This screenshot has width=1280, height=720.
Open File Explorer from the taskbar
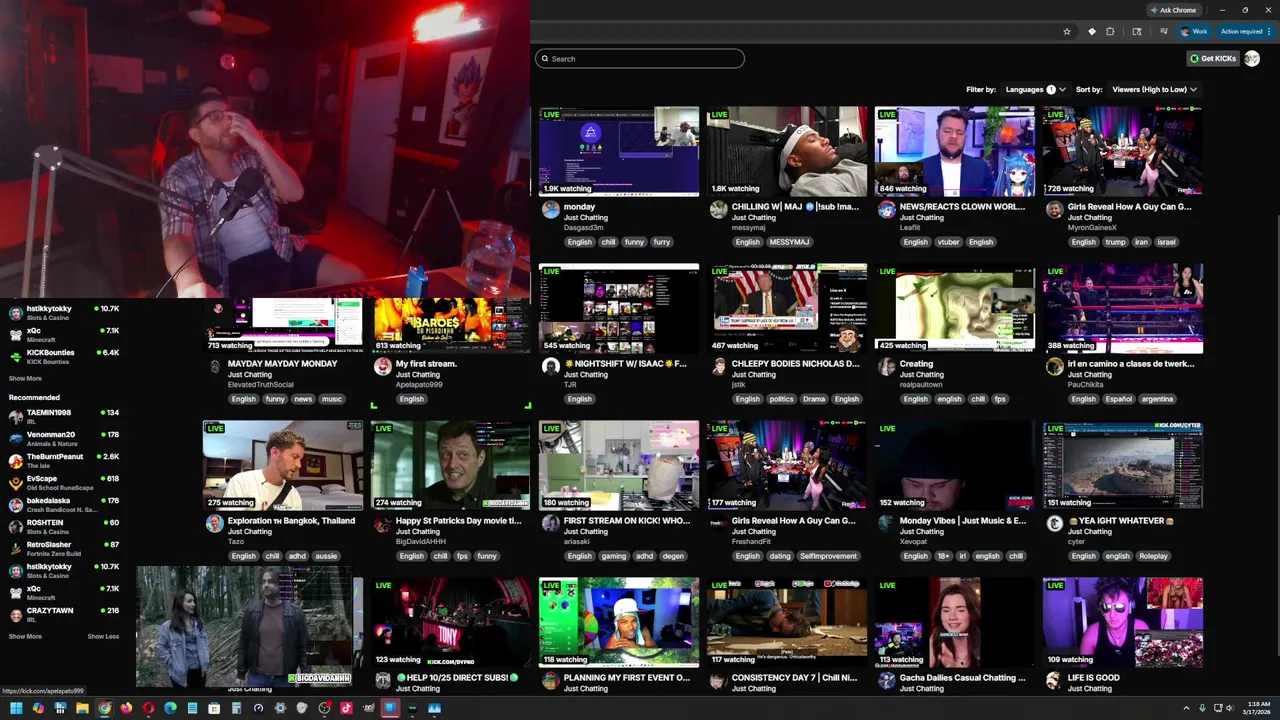pyautogui.click(x=82, y=708)
